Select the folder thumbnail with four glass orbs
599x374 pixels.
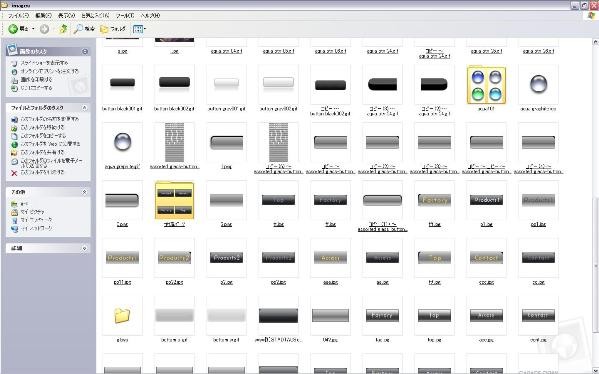click(486, 85)
